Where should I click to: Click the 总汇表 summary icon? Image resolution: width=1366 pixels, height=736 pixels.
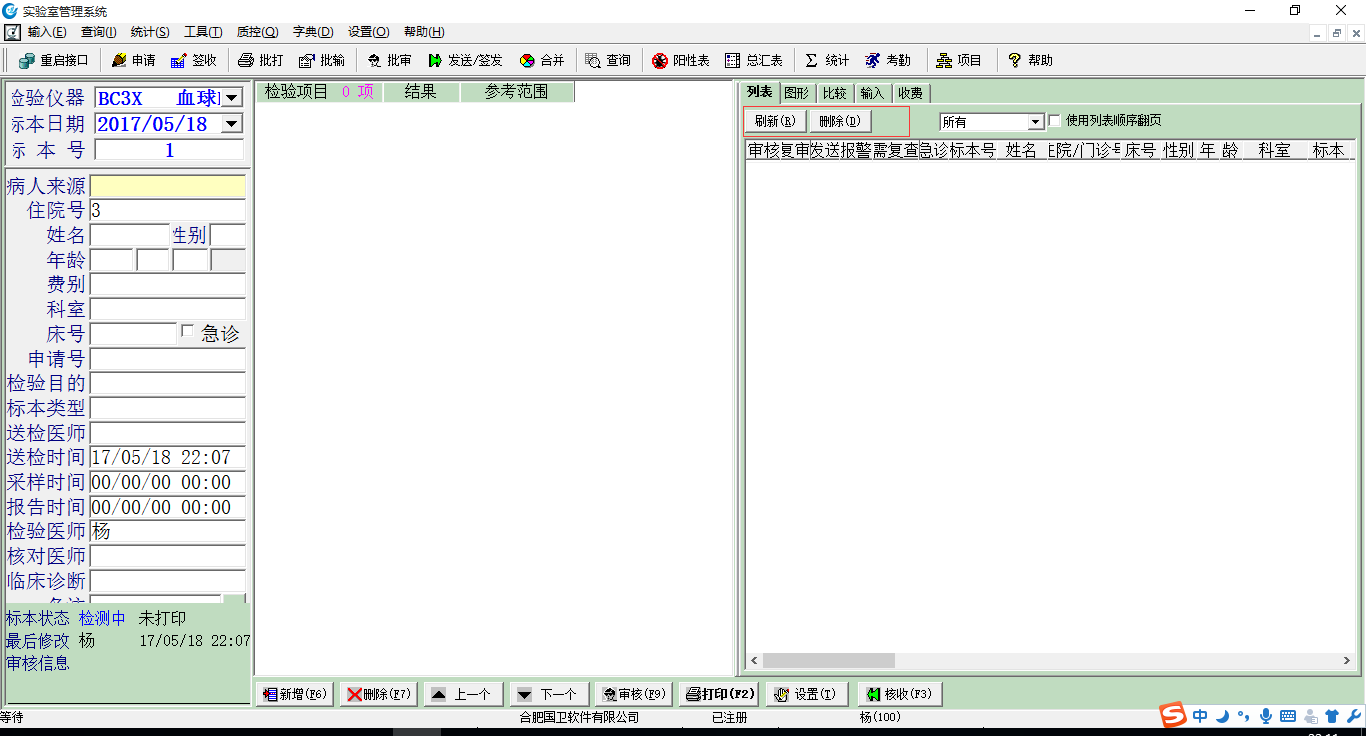pos(733,60)
